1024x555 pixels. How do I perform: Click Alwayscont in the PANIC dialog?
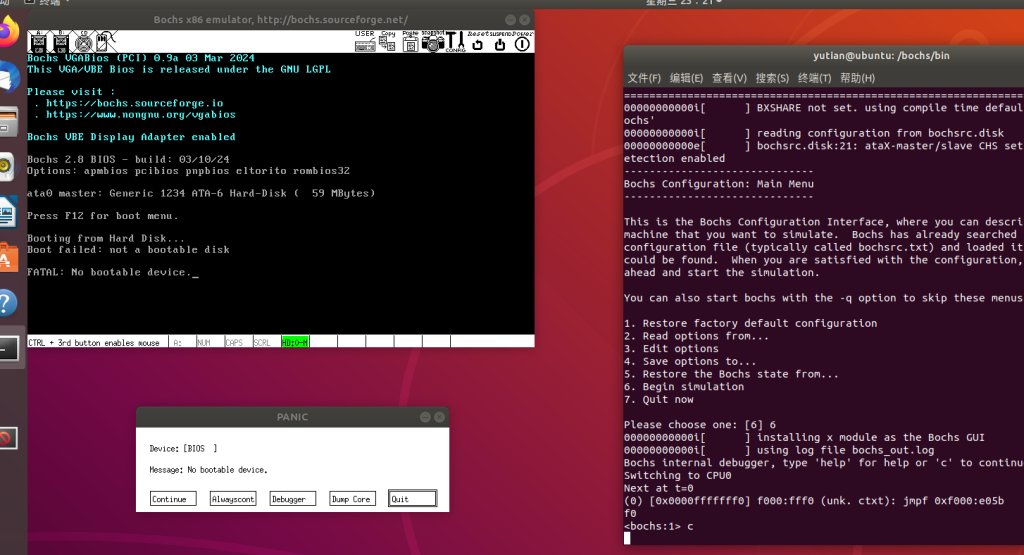point(233,499)
